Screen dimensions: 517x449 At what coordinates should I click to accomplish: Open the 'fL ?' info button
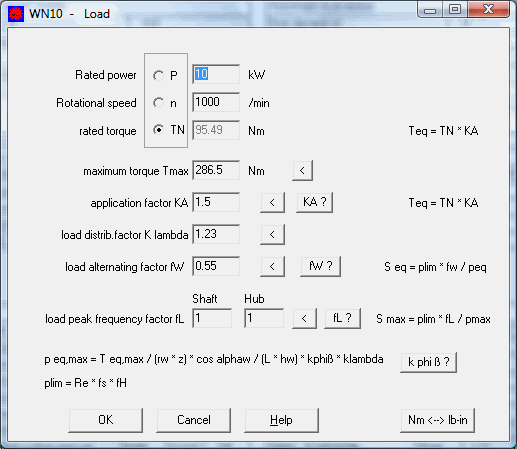(x=342, y=319)
